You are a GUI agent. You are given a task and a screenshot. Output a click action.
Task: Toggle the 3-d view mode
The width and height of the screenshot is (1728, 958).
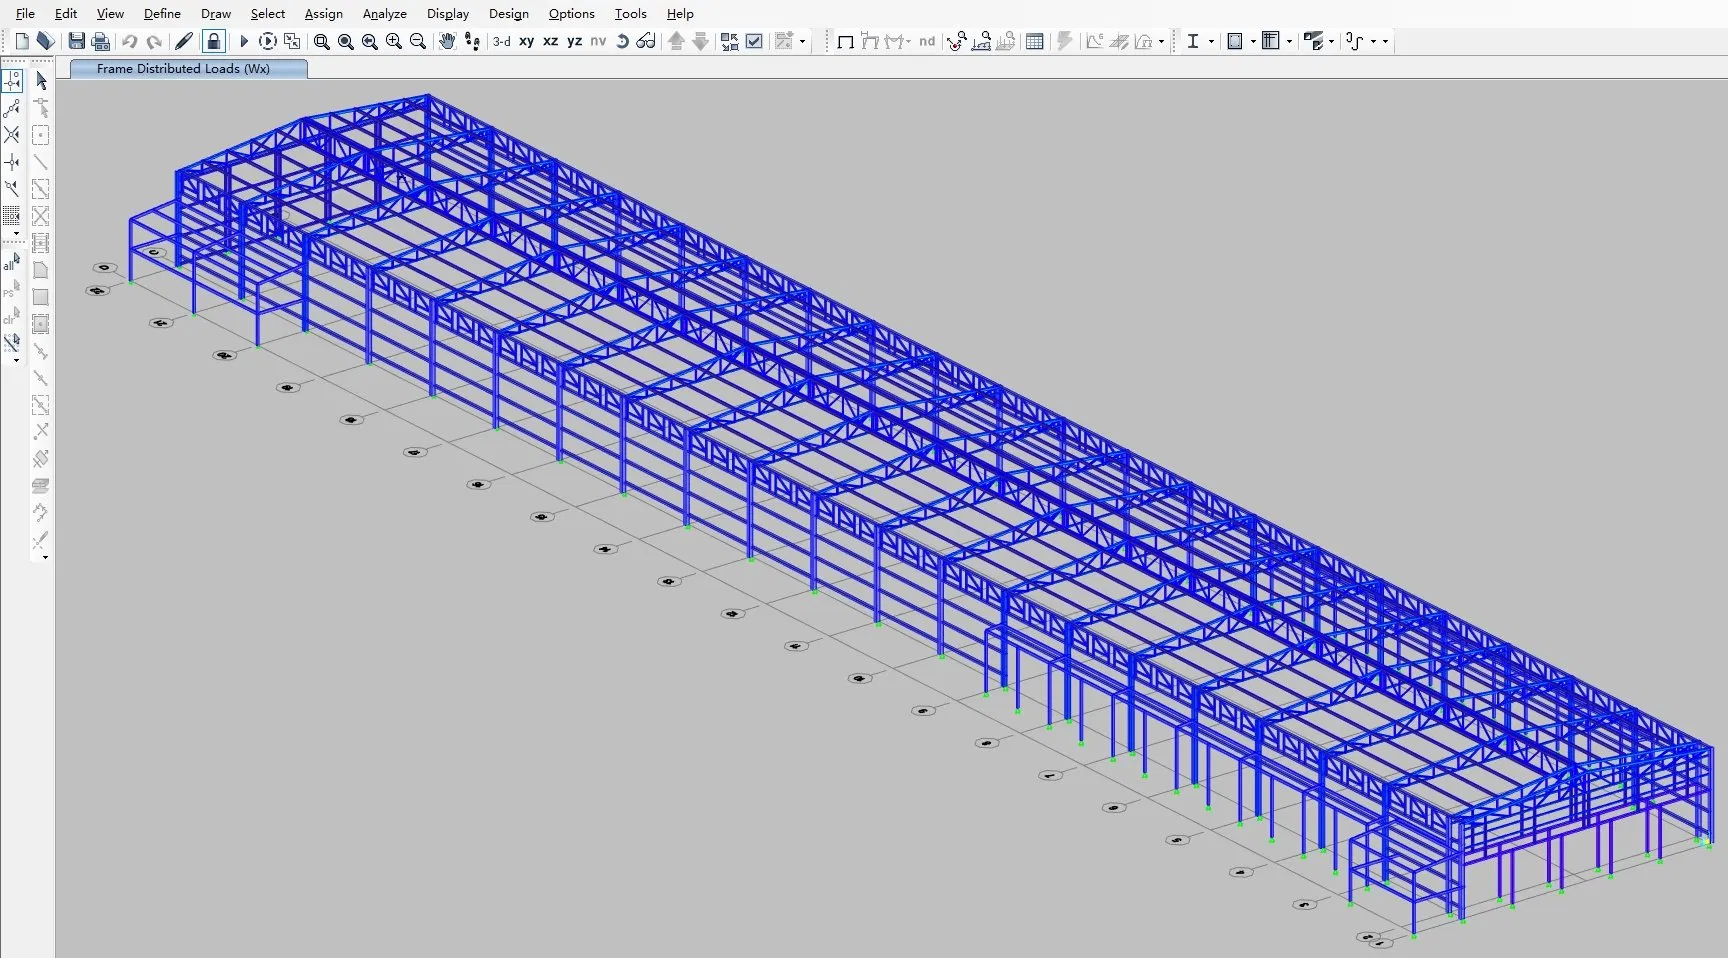pos(501,41)
